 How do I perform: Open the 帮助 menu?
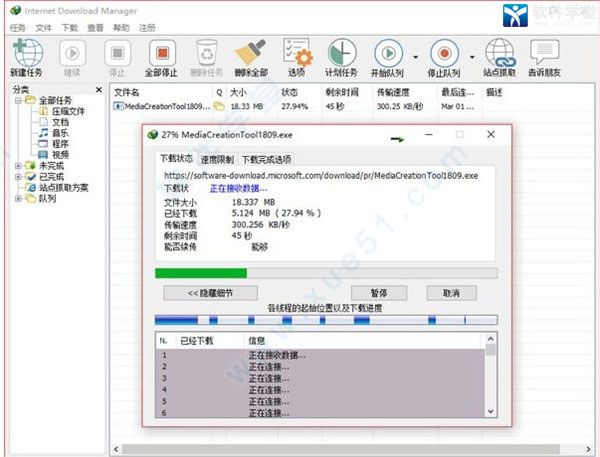[x=121, y=28]
